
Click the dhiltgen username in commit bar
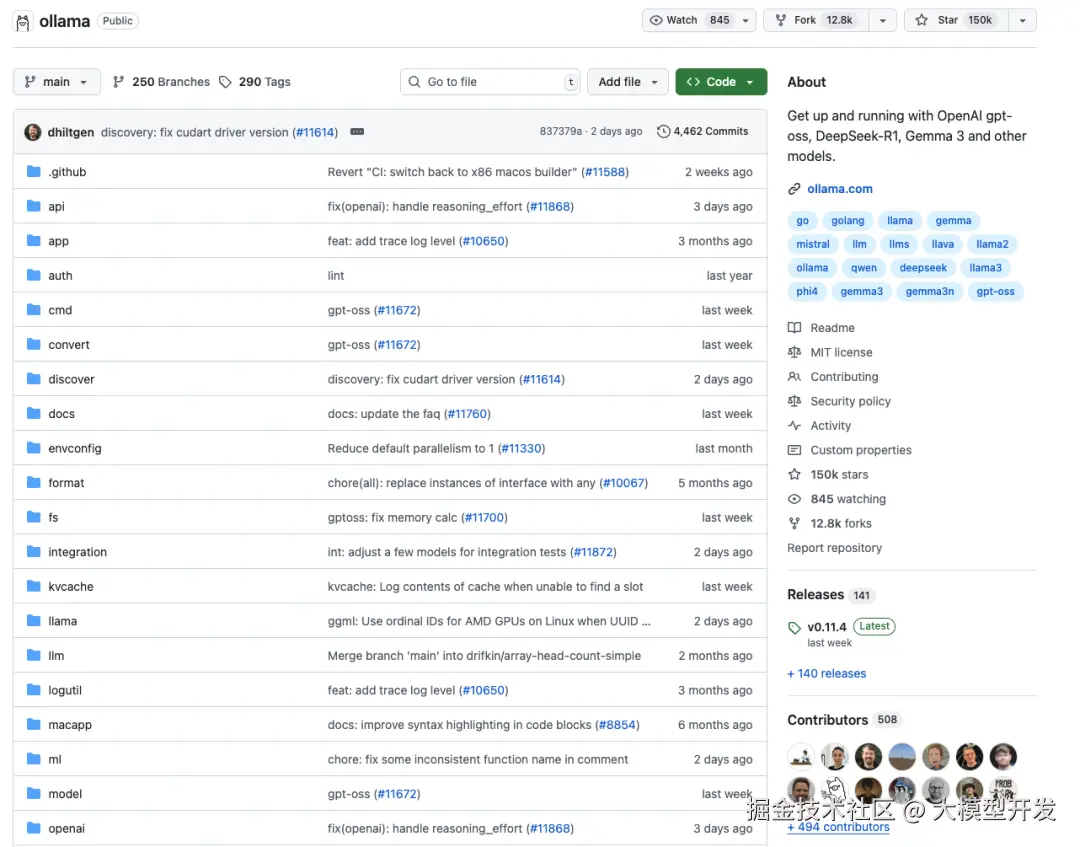click(x=71, y=132)
